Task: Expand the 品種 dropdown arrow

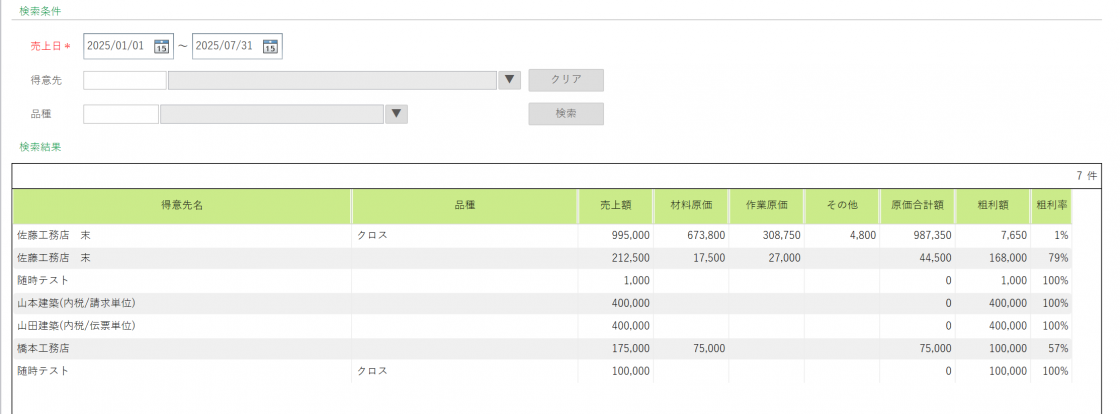Action: pos(397,114)
